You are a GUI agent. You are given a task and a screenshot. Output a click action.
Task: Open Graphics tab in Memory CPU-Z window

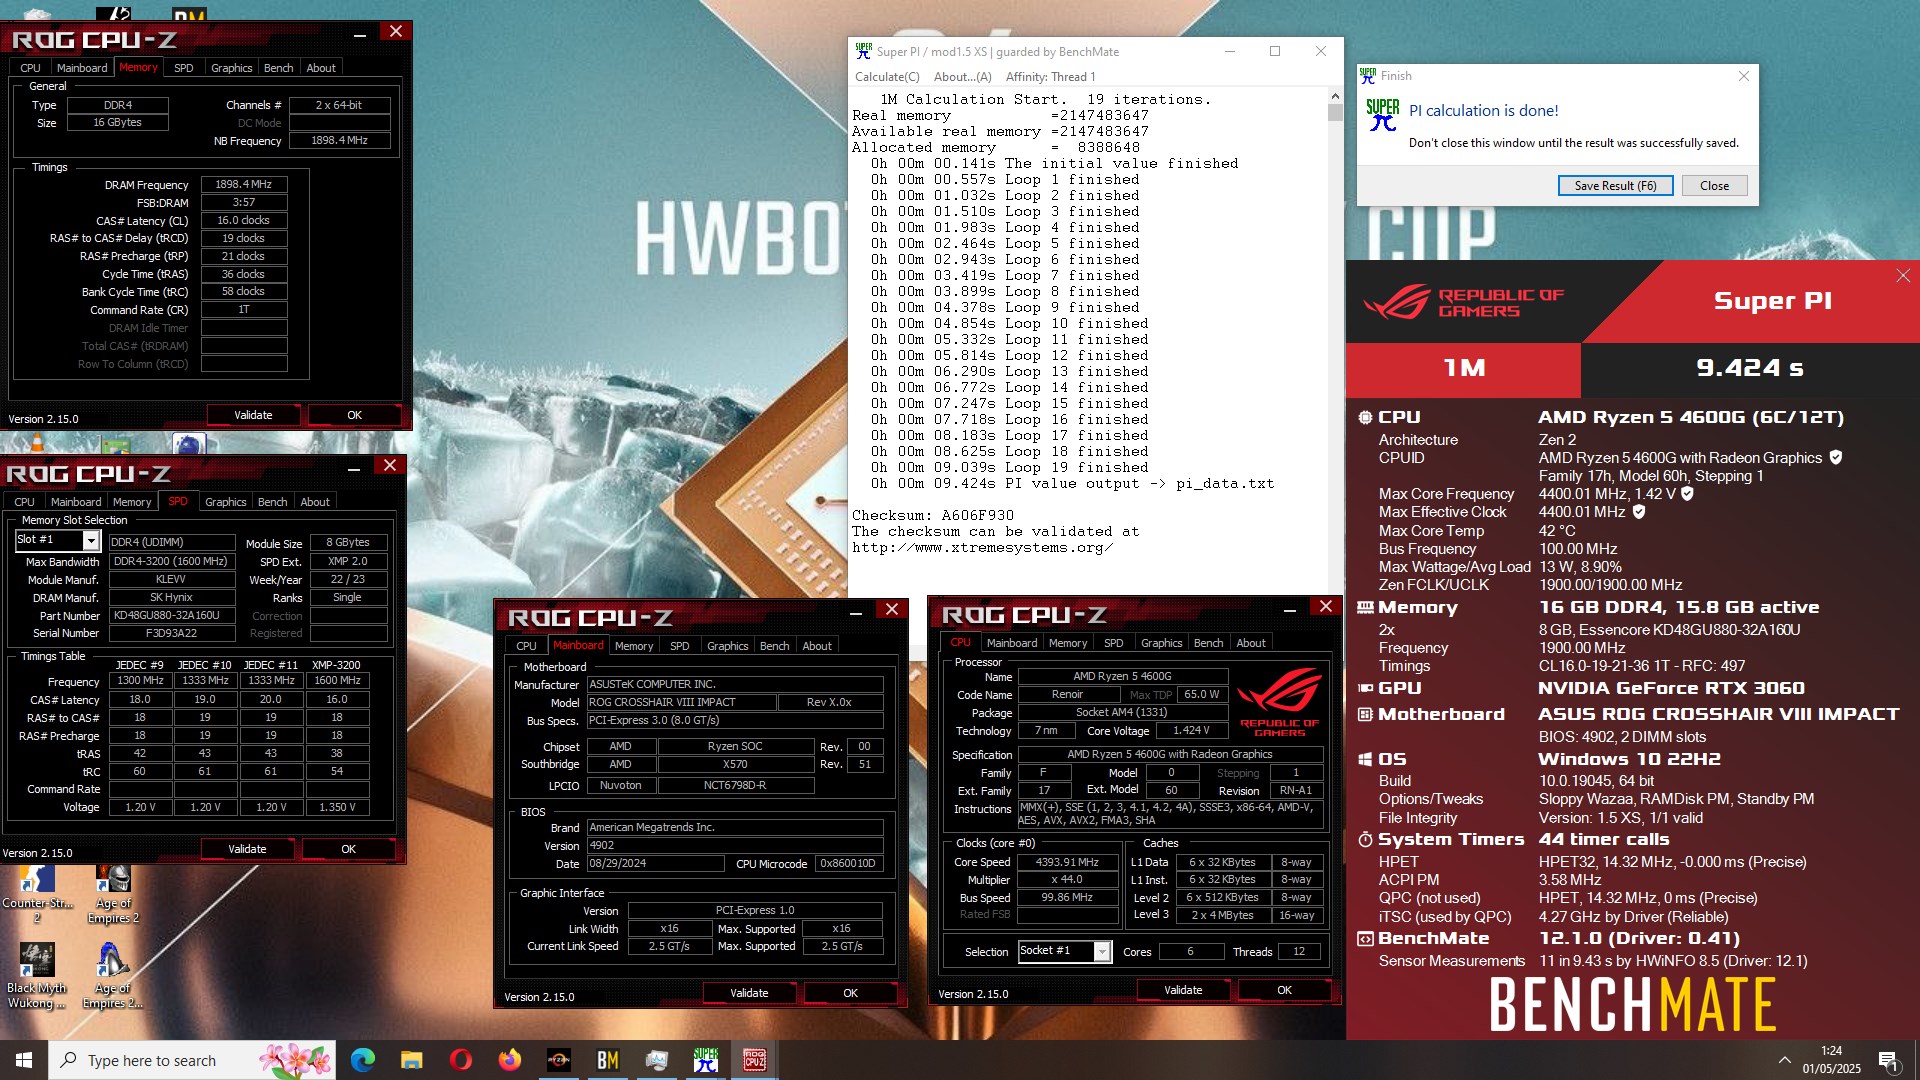pos(231,68)
